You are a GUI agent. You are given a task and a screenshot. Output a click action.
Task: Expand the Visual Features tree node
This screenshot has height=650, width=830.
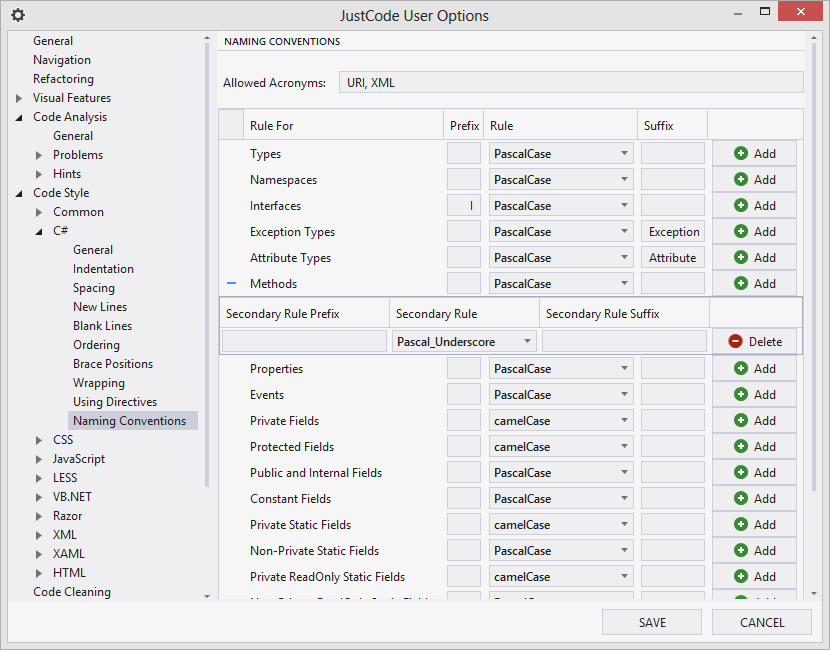(19, 98)
